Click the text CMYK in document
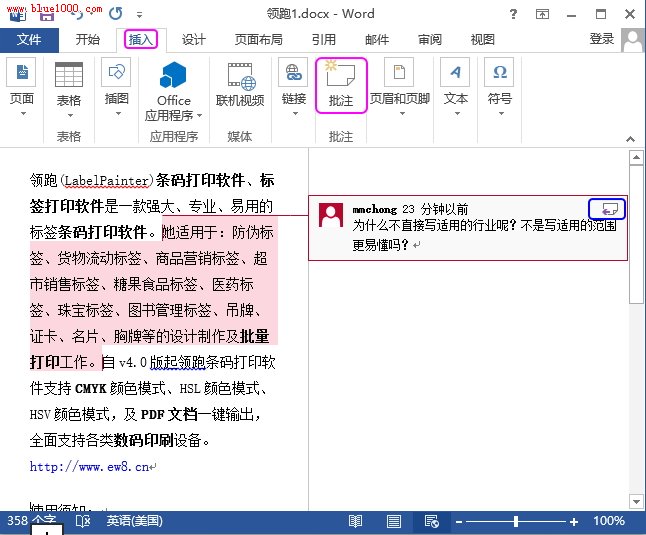 (91, 388)
